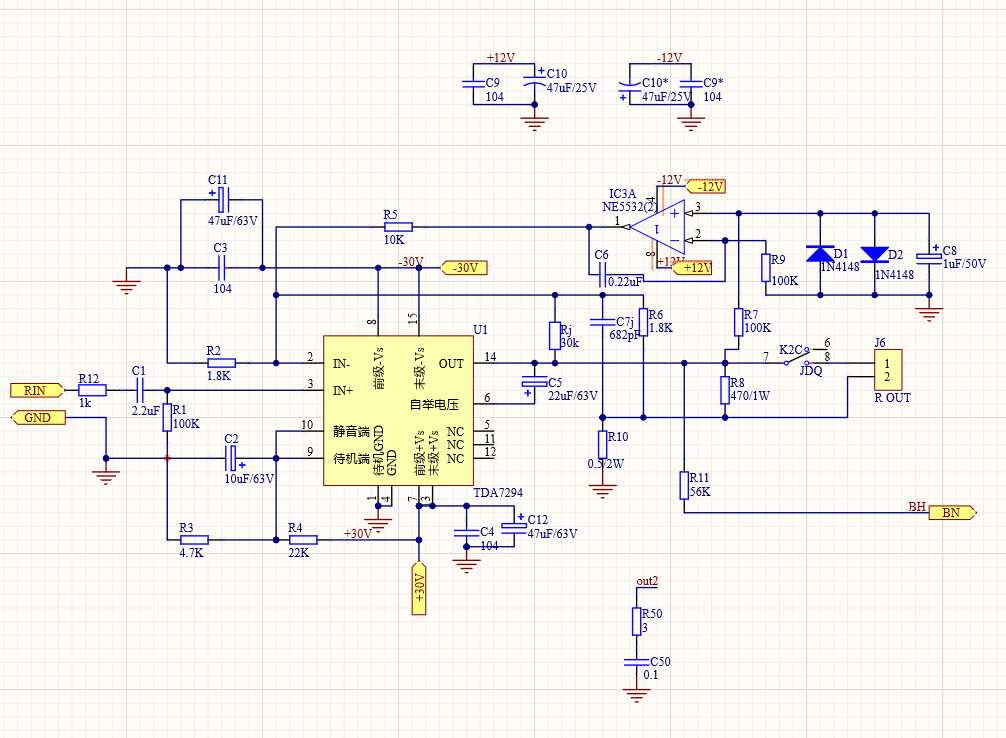The height and width of the screenshot is (738, 1006).
Task: Click resistor R50 under out2 label
Action: click(636, 622)
